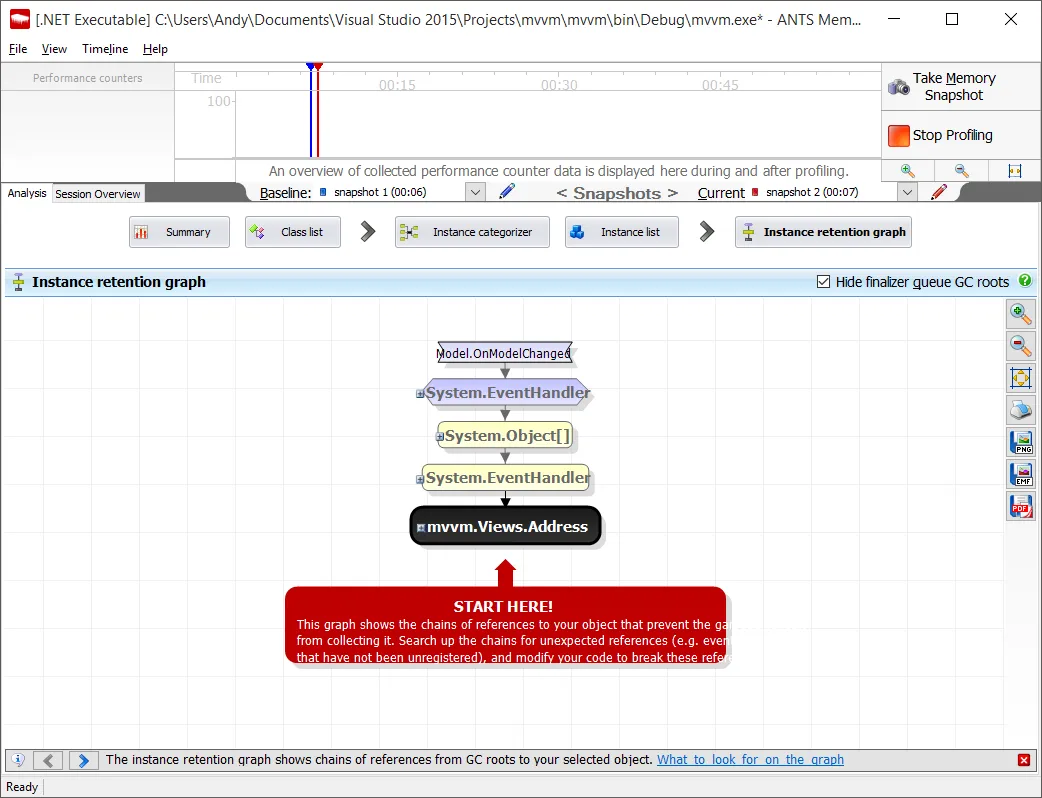Image resolution: width=1042 pixels, height=798 pixels.
Task: Go to previous hint with left arrow
Action: pos(48,759)
